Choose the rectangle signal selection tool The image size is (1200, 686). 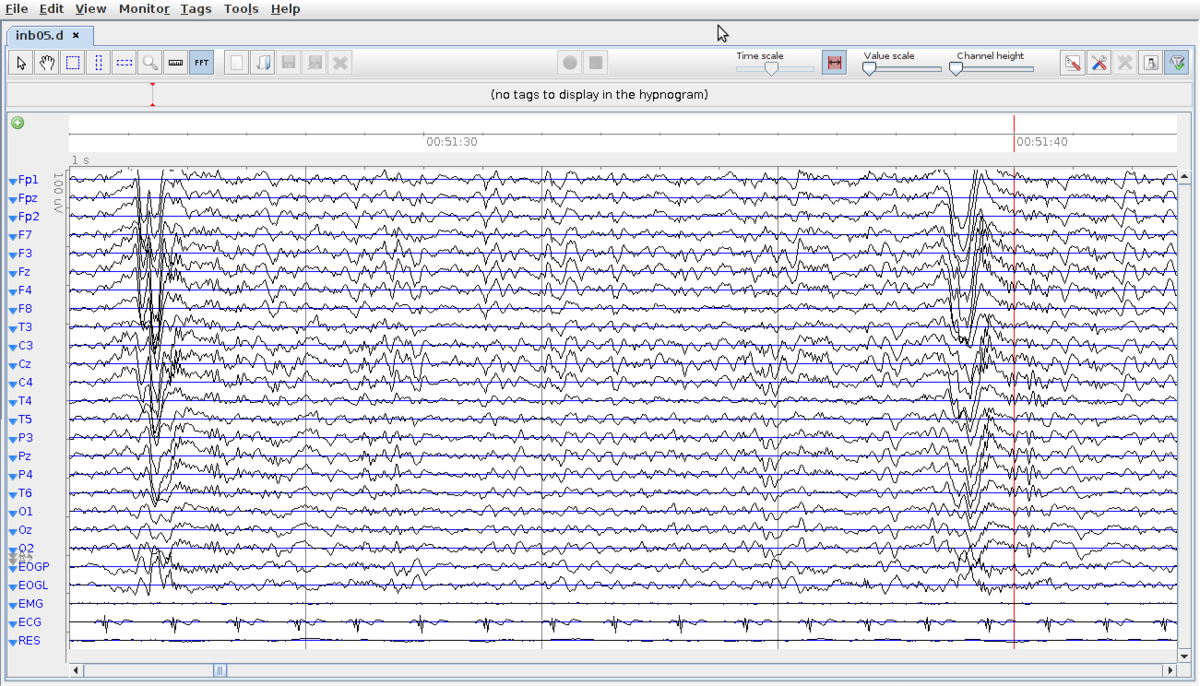pos(73,62)
